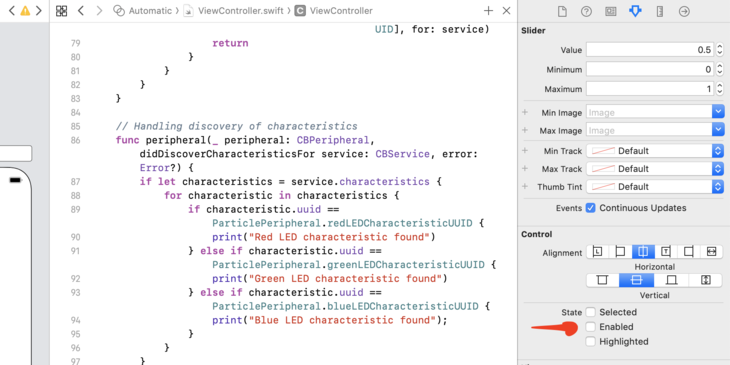730x365 pixels.
Task: Open the Min Track color dropdown
Action: (x=718, y=151)
